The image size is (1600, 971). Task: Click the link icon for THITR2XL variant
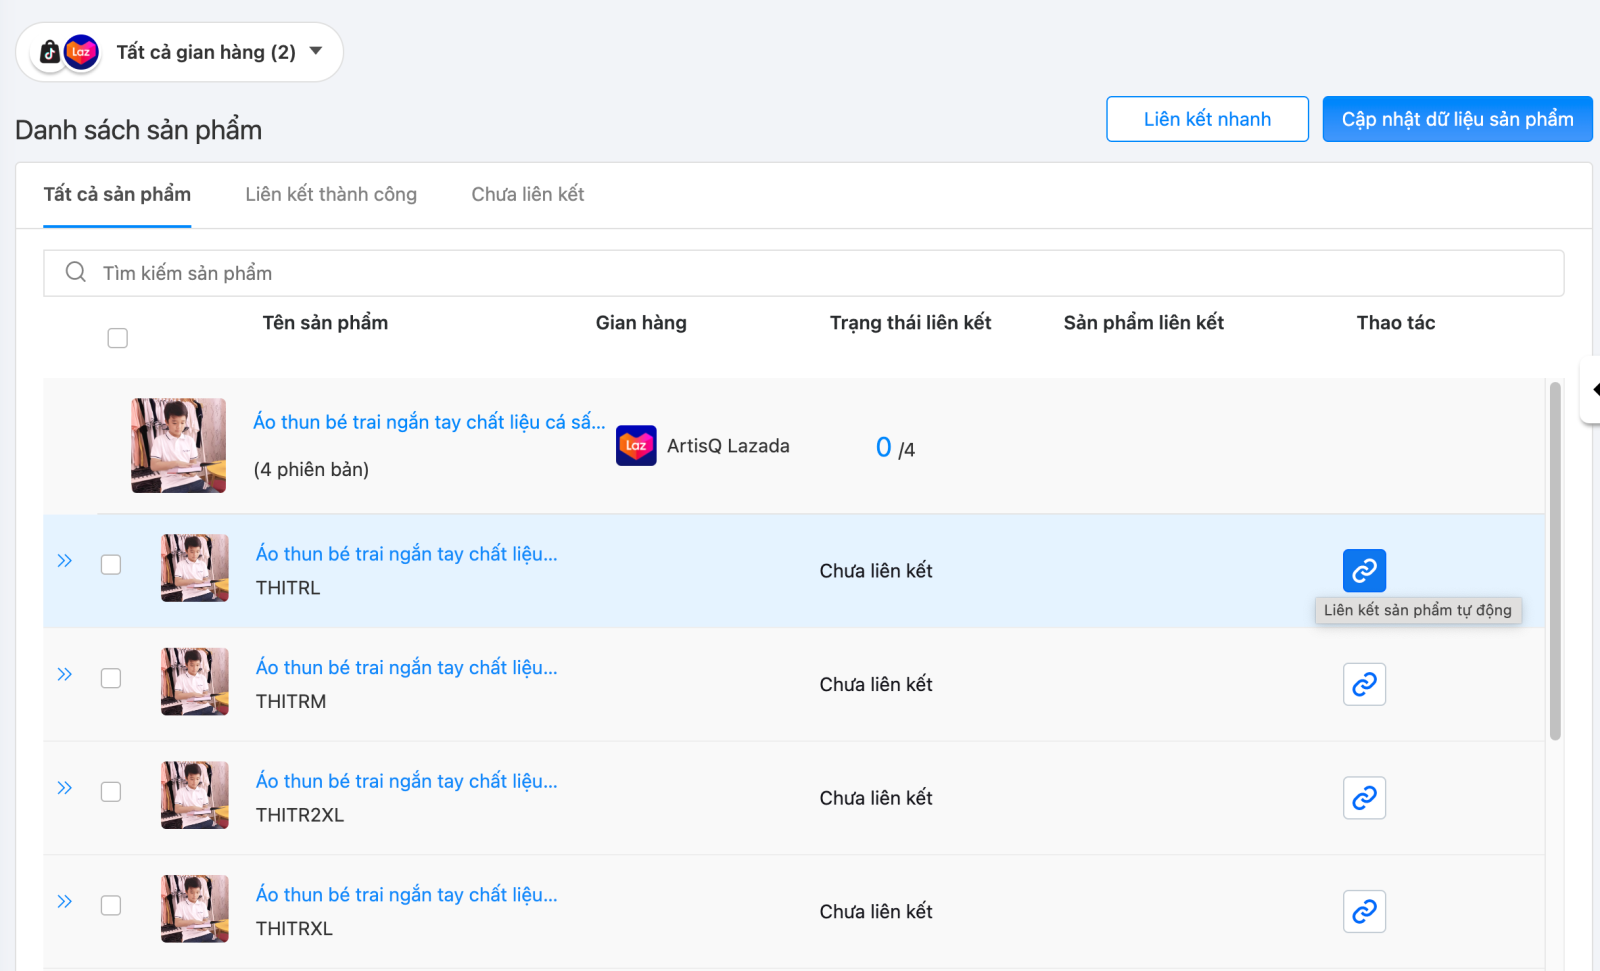1364,798
